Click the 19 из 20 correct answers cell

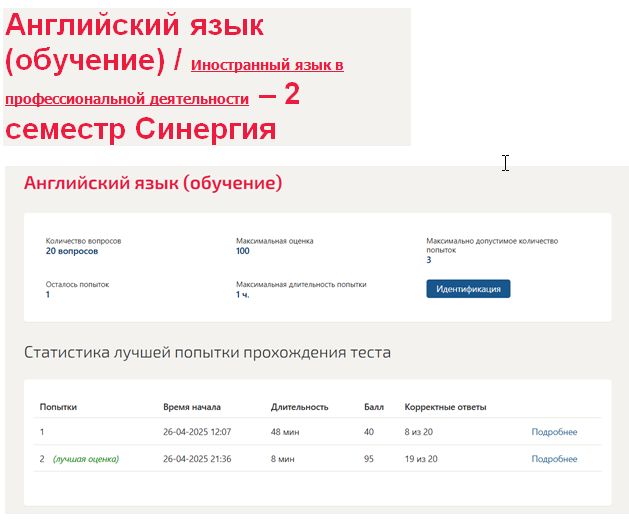421,459
